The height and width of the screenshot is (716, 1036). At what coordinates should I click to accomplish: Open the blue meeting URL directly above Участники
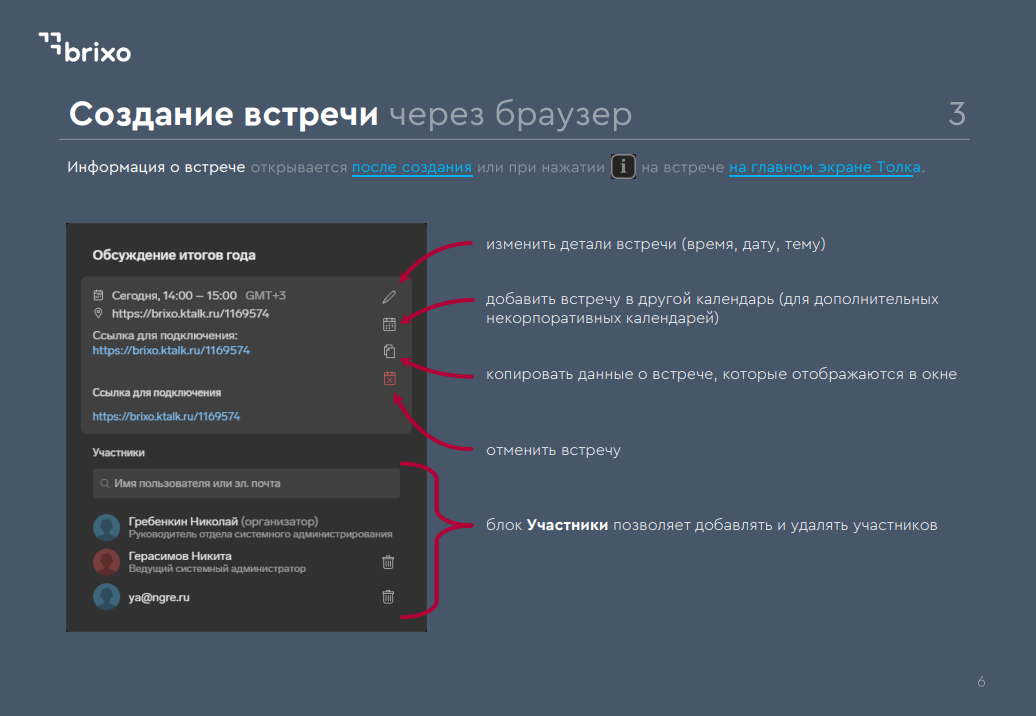pos(166,416)
